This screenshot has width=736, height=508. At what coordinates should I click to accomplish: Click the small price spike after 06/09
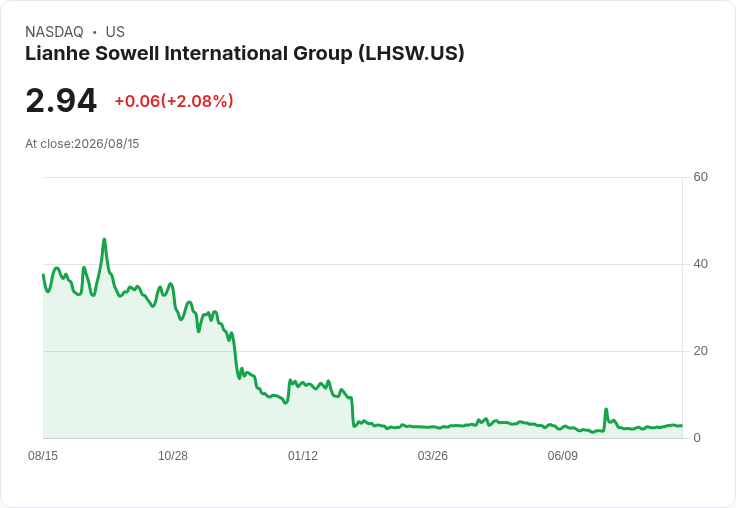[606, 409]
